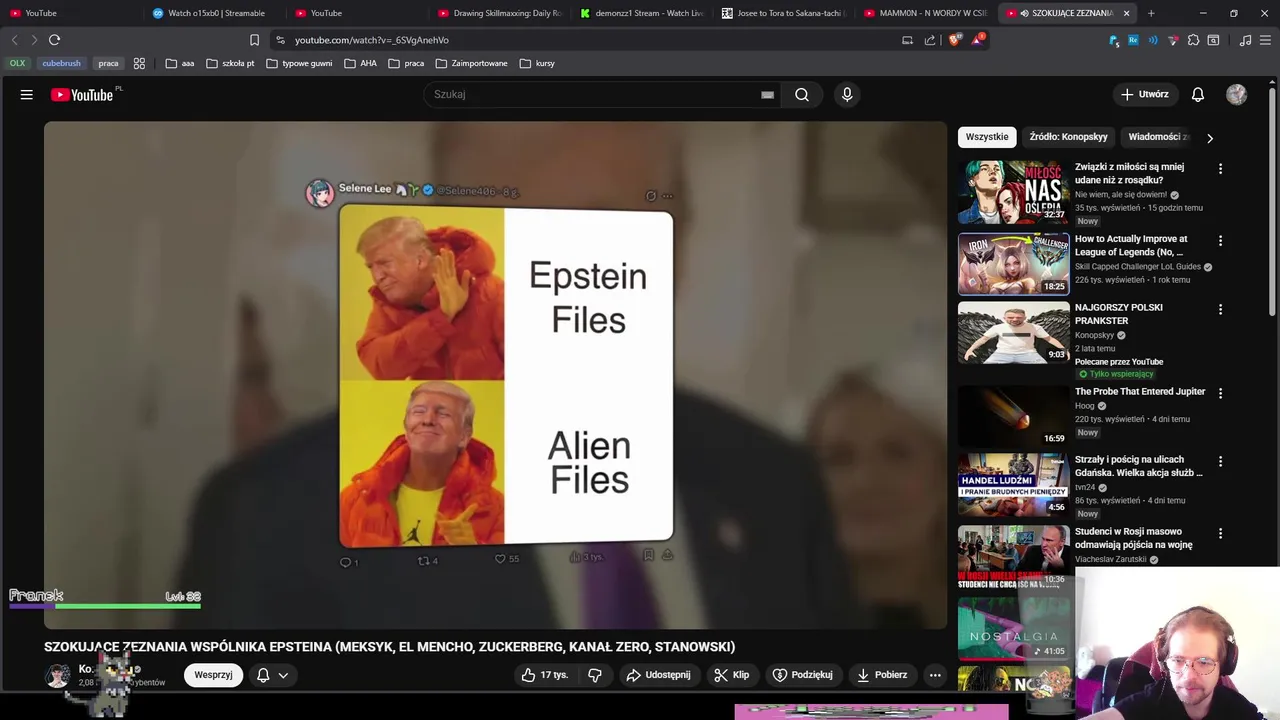Image resolution: width=1280 pixels, height=720 pixels.
Task: Open options for How to Actually Improve video
Action: click(1220, 241)
